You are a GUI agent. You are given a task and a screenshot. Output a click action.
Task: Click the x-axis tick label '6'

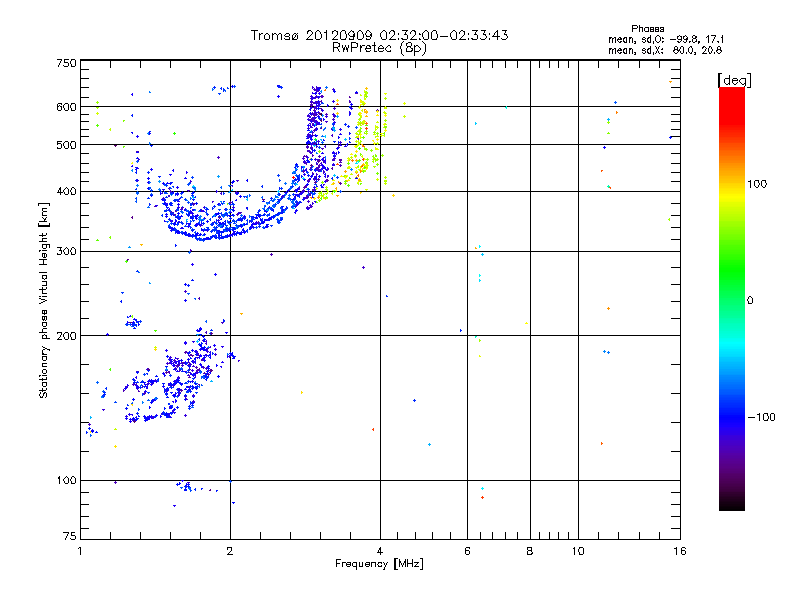(x=467, y=551)
